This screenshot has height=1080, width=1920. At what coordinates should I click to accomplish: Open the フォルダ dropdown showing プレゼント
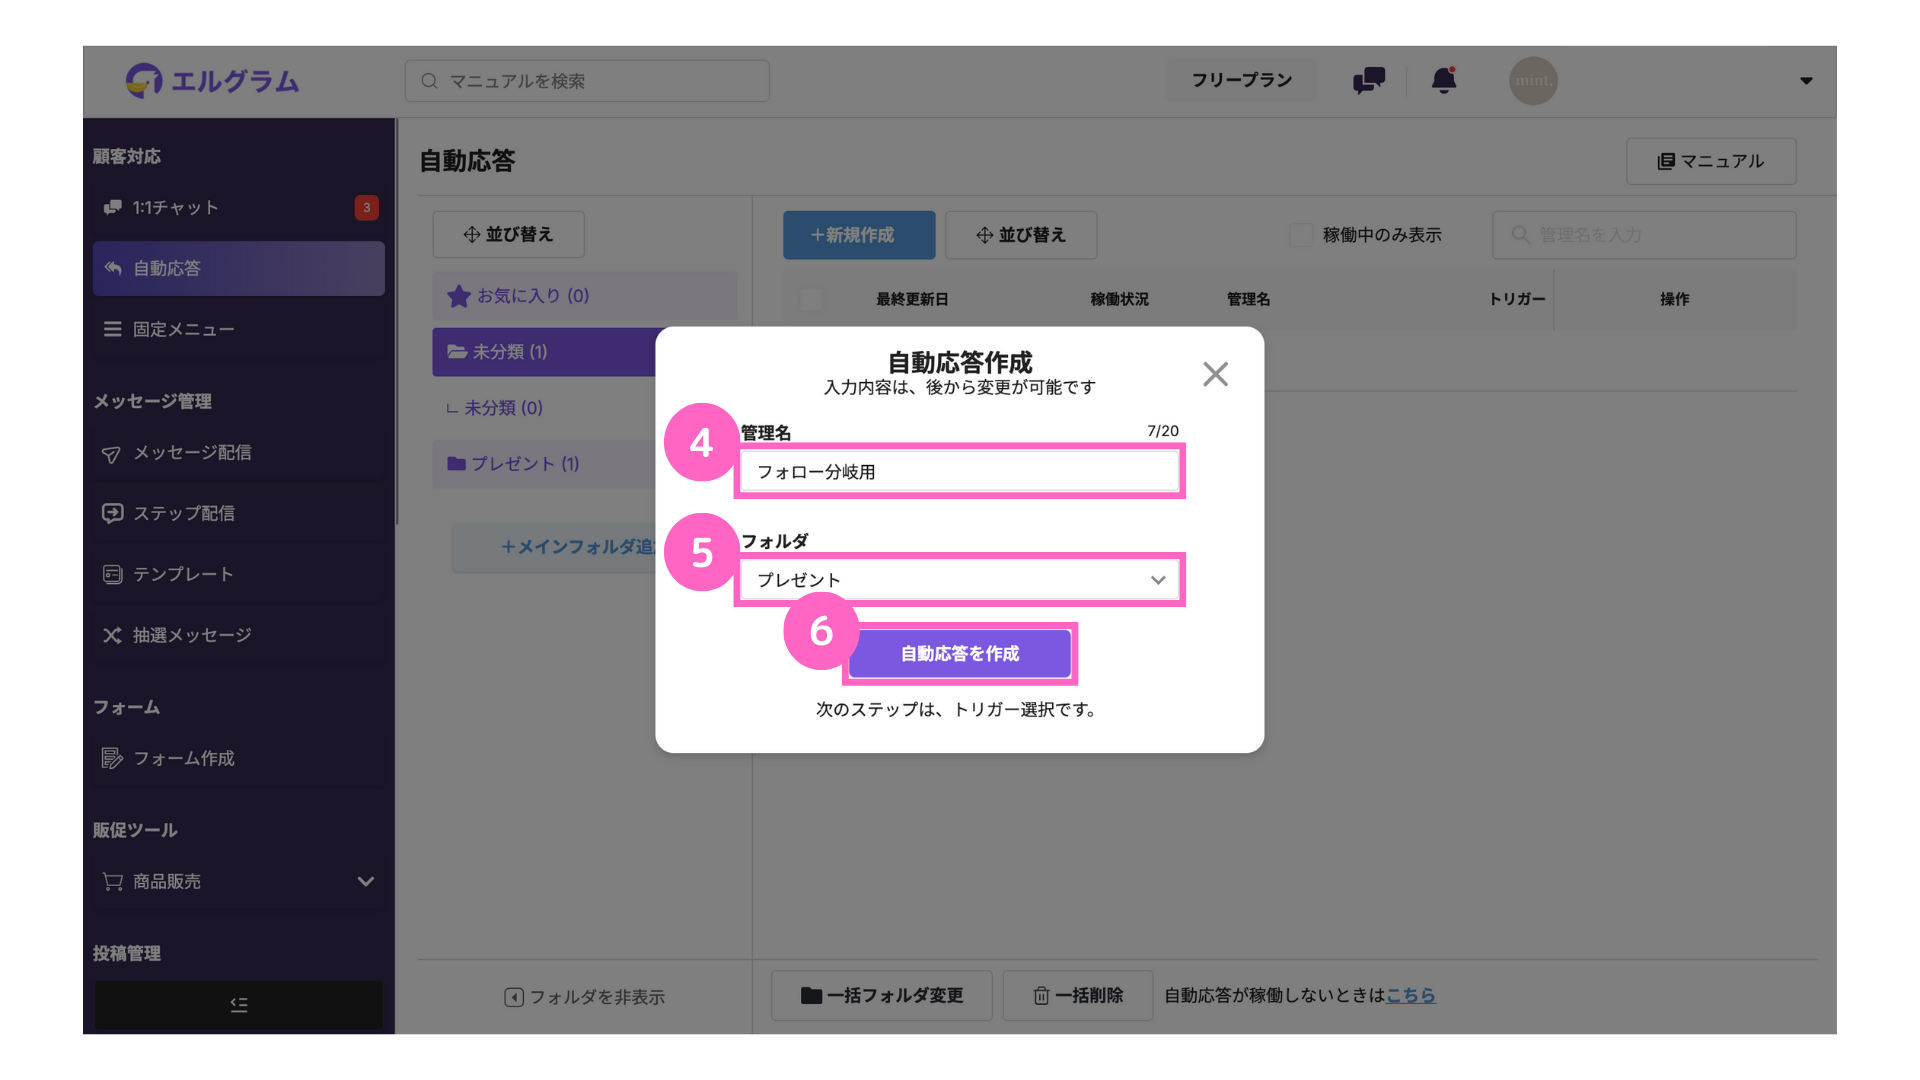tap(960, 580)
